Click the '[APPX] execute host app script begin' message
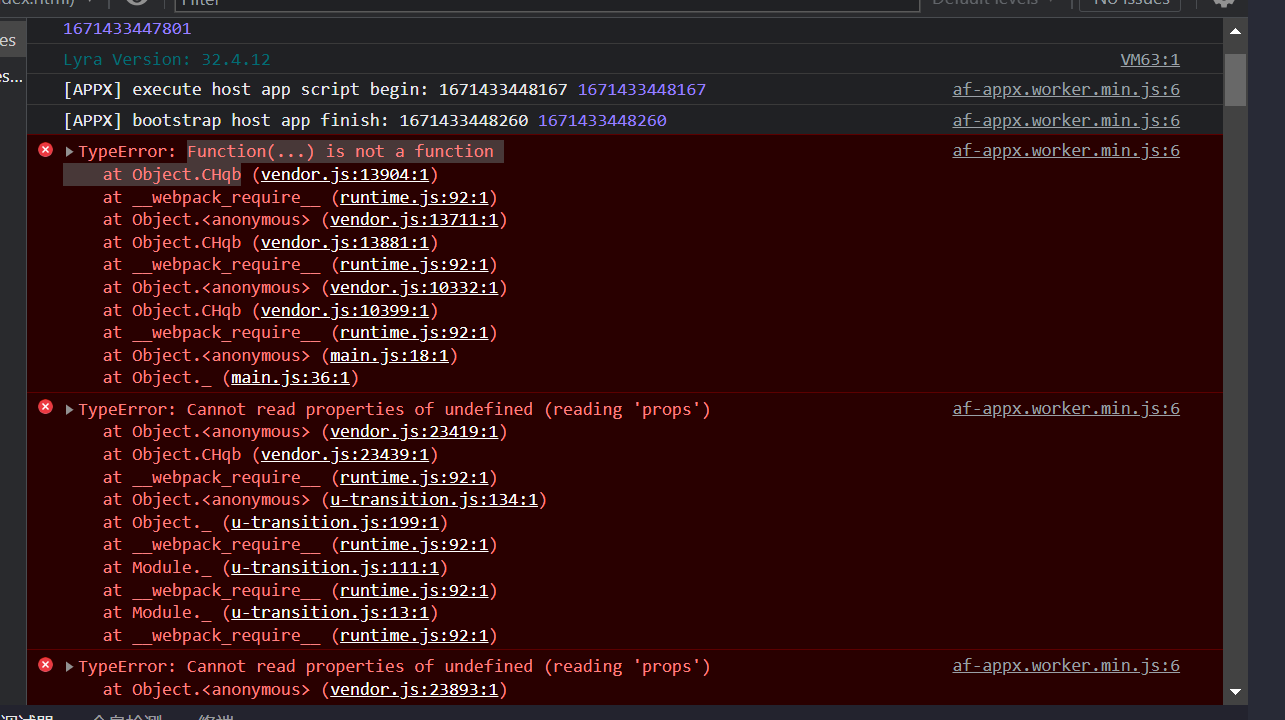The width and height of the screenshot is (1285, 720). coord(315,90)
